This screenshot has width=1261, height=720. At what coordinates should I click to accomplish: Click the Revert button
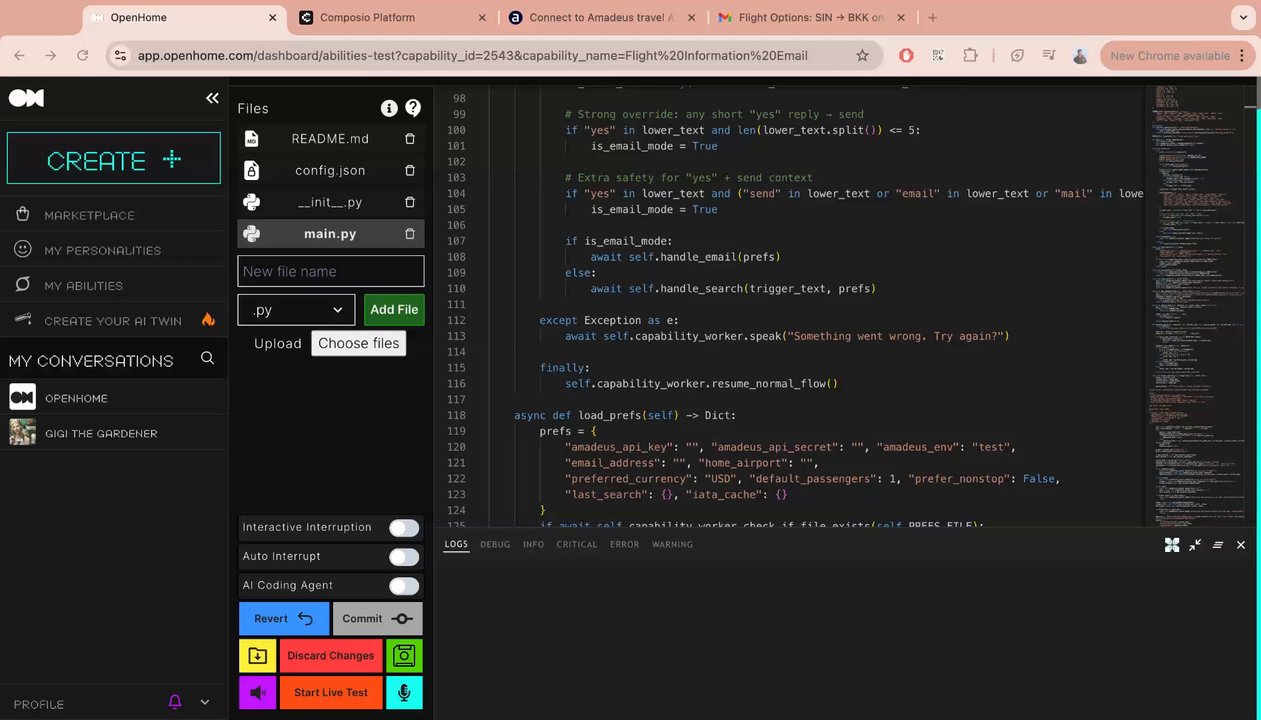coord(283,619)
